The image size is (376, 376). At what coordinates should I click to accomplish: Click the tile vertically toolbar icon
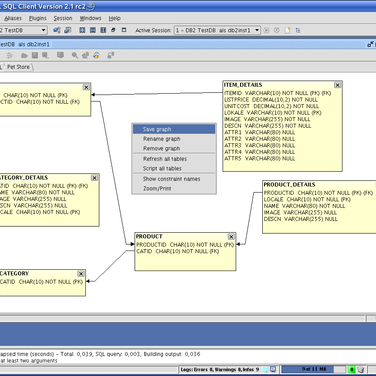click(103, 30)
